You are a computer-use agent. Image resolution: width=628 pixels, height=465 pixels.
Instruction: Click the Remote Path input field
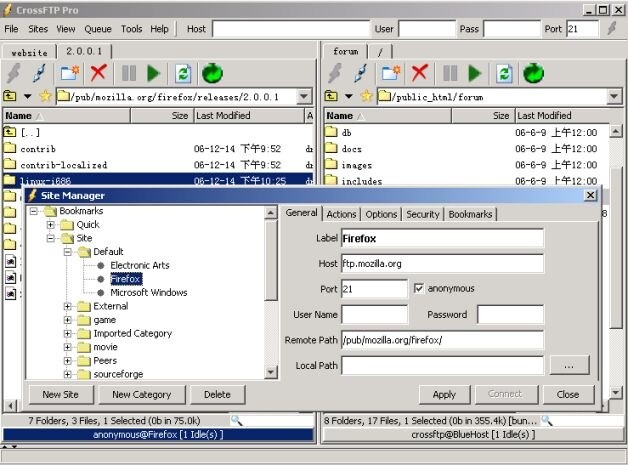pyautogui.click(x=442, y=340)
